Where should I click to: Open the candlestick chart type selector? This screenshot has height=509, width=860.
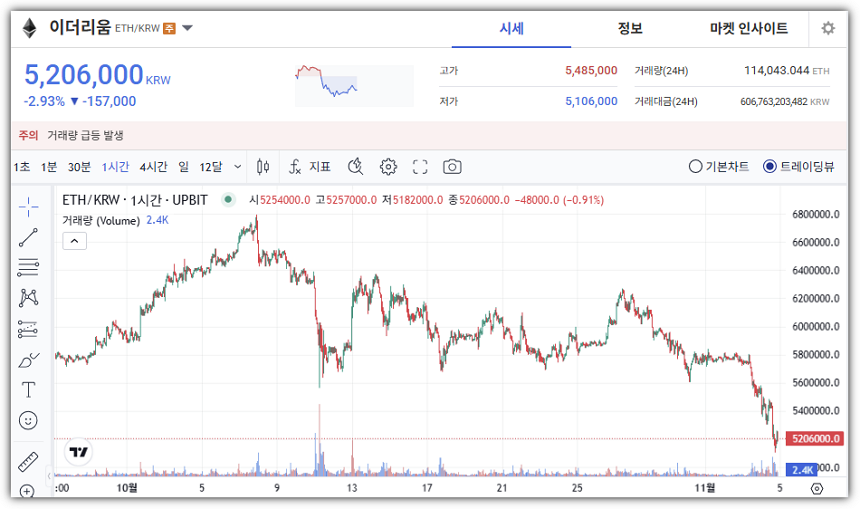(263, 167)
